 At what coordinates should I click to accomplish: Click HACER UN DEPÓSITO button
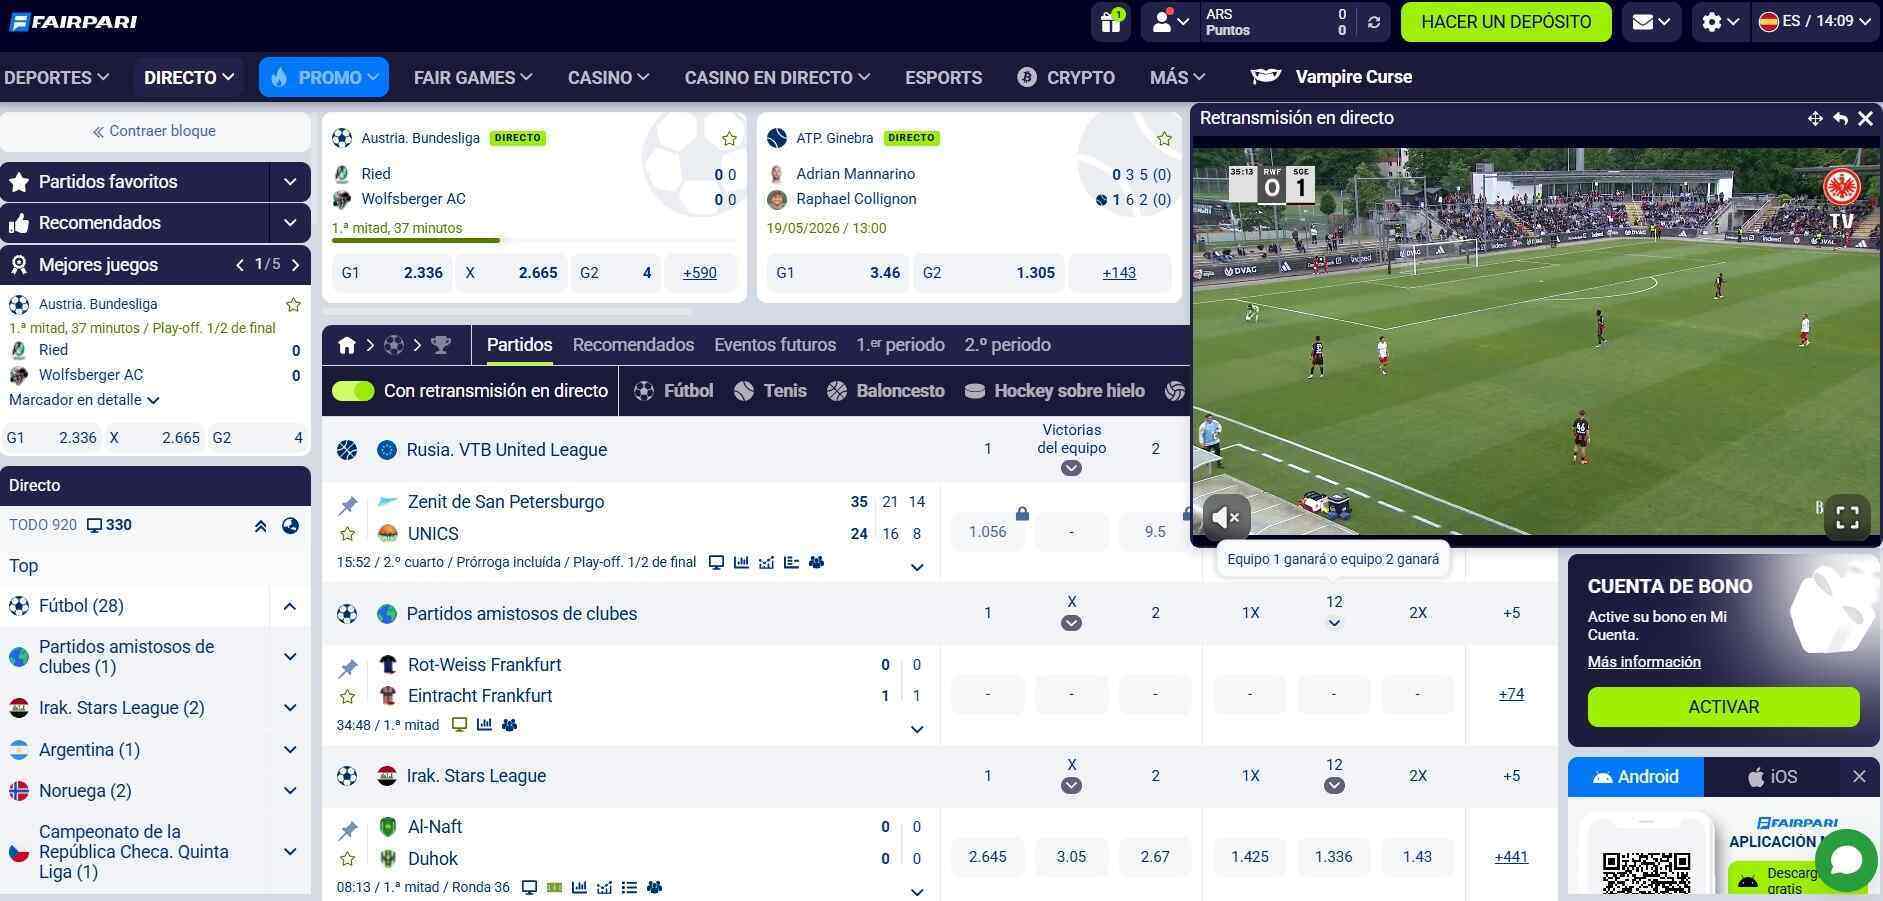pyautogui.click(x=1506, y=22)
